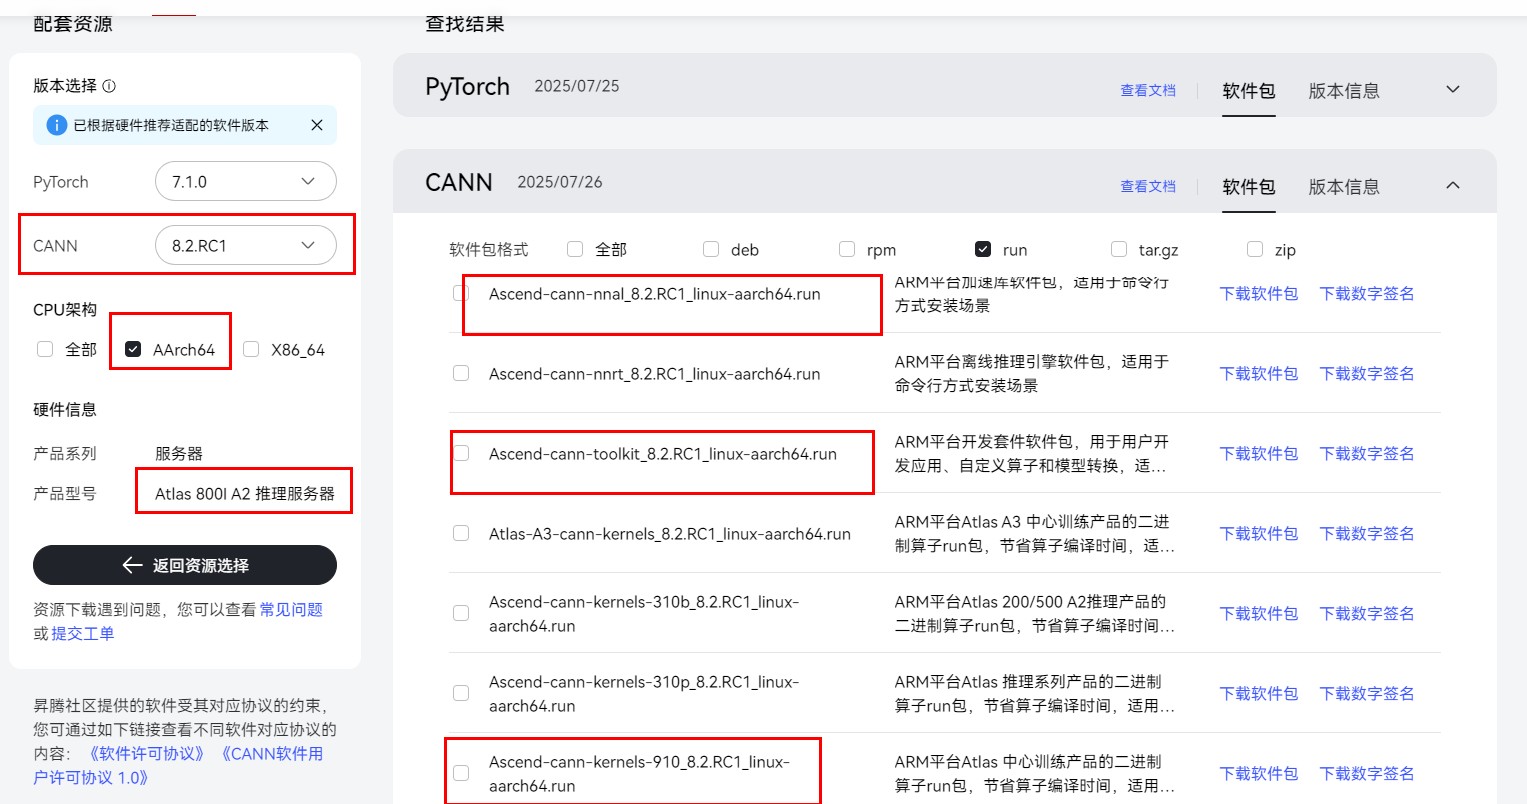Image resolution: width=1527 pixels, height=804 pixels.
Task: Select the Ascend-cann-toolkit package checkbox
Action: (x=461, y=453)
